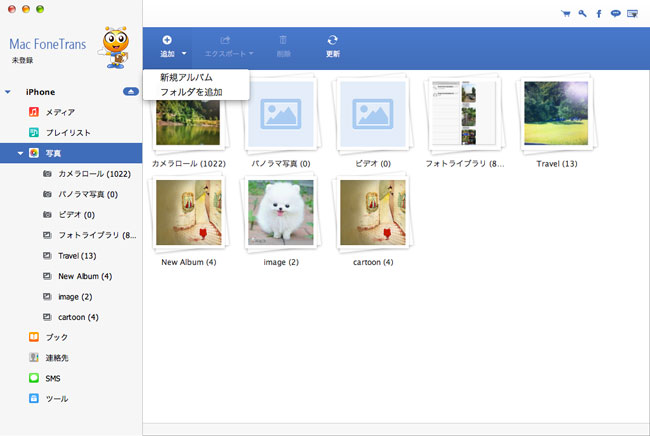Collapse the iPhone device tree
The height and width of the screenshot is (436, 650).
[8, 92]
